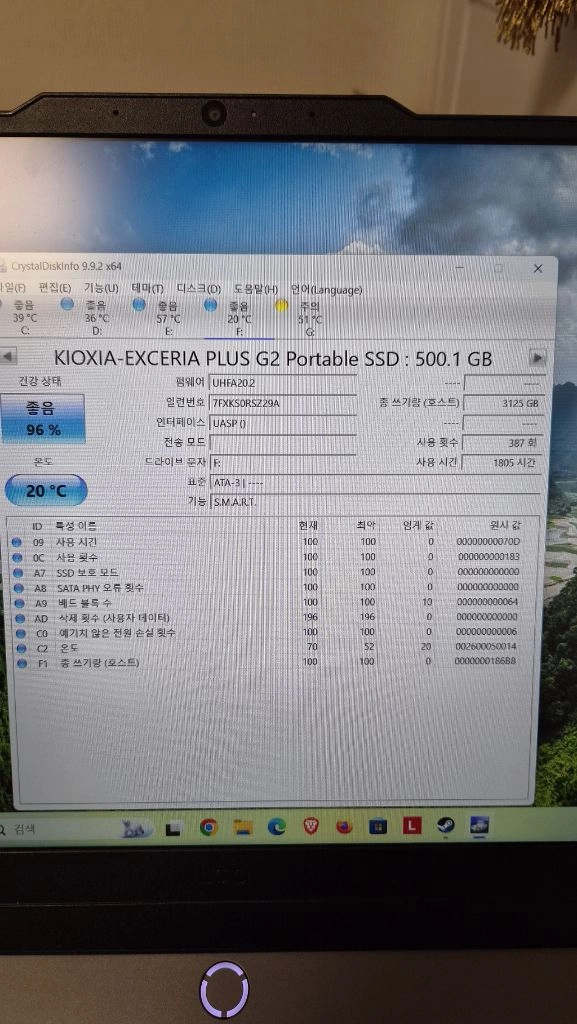Screen dimensions: 577x1024
Task: Show the previous disk with the left arrow
Action: click(x=8, y=357)
